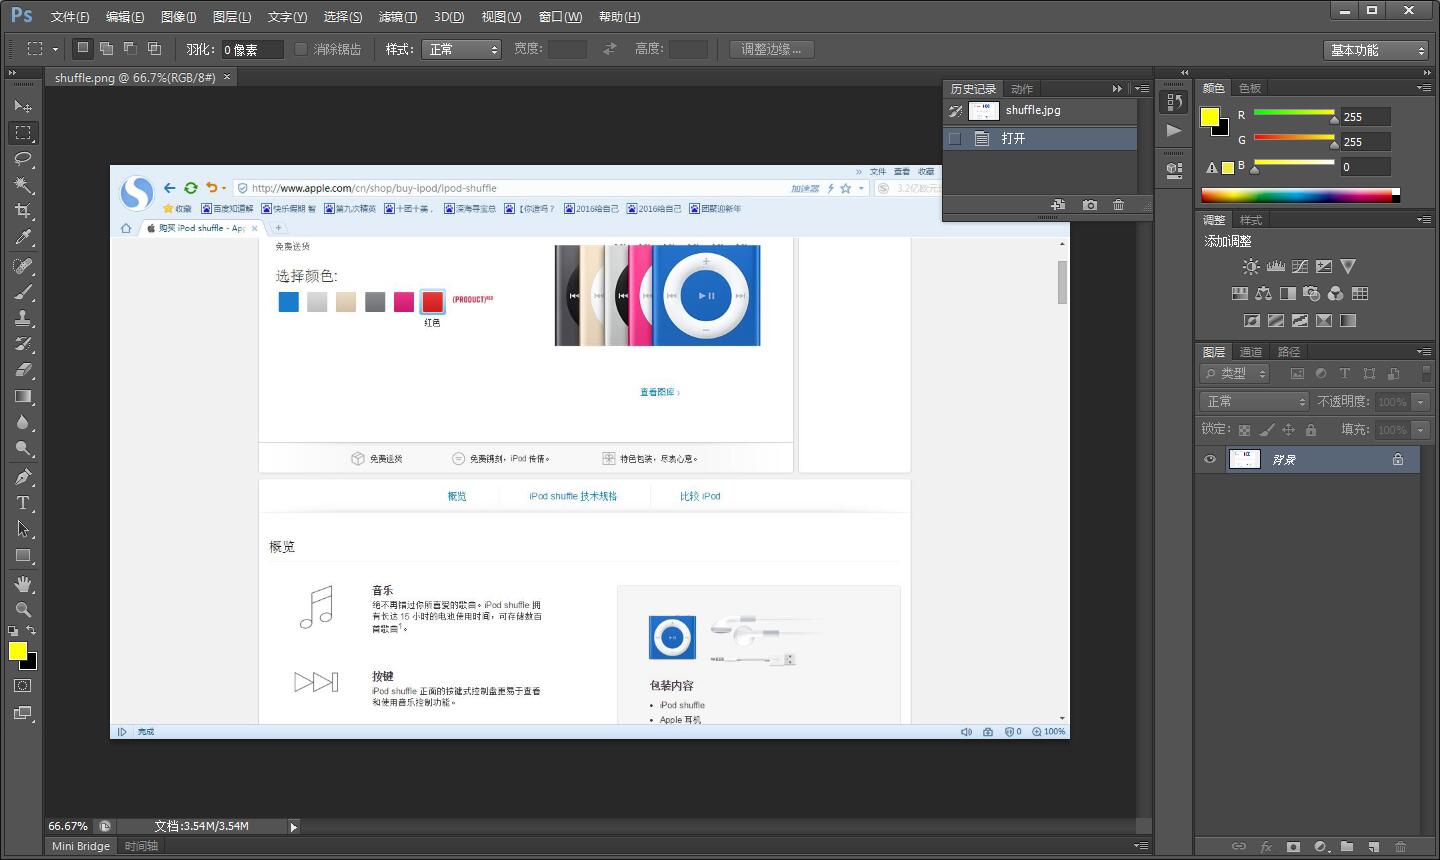The image size is (1440, 860).
Task: Hide the 背景 layer visibility
Action: point(1210,460)
